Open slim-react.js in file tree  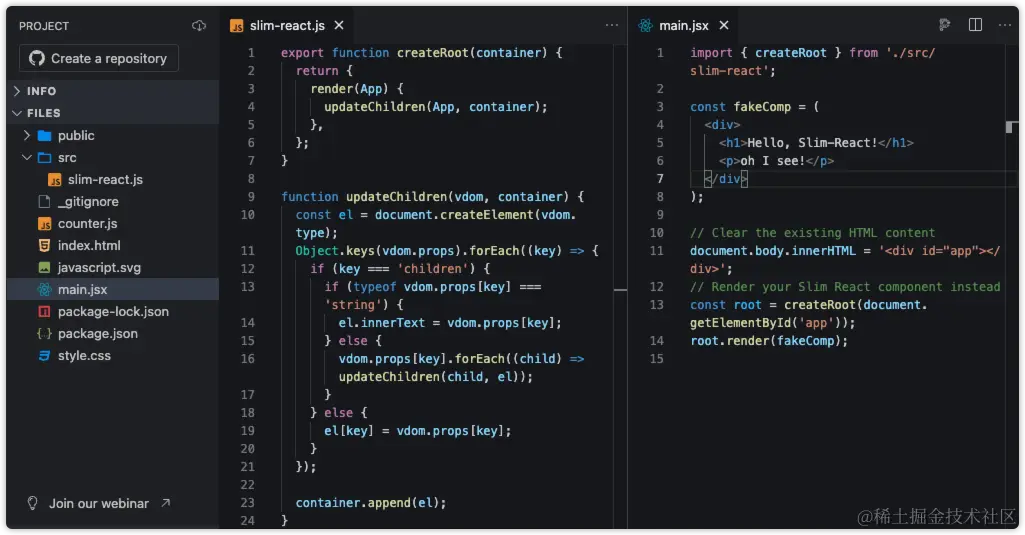click(x=105, y=179)
